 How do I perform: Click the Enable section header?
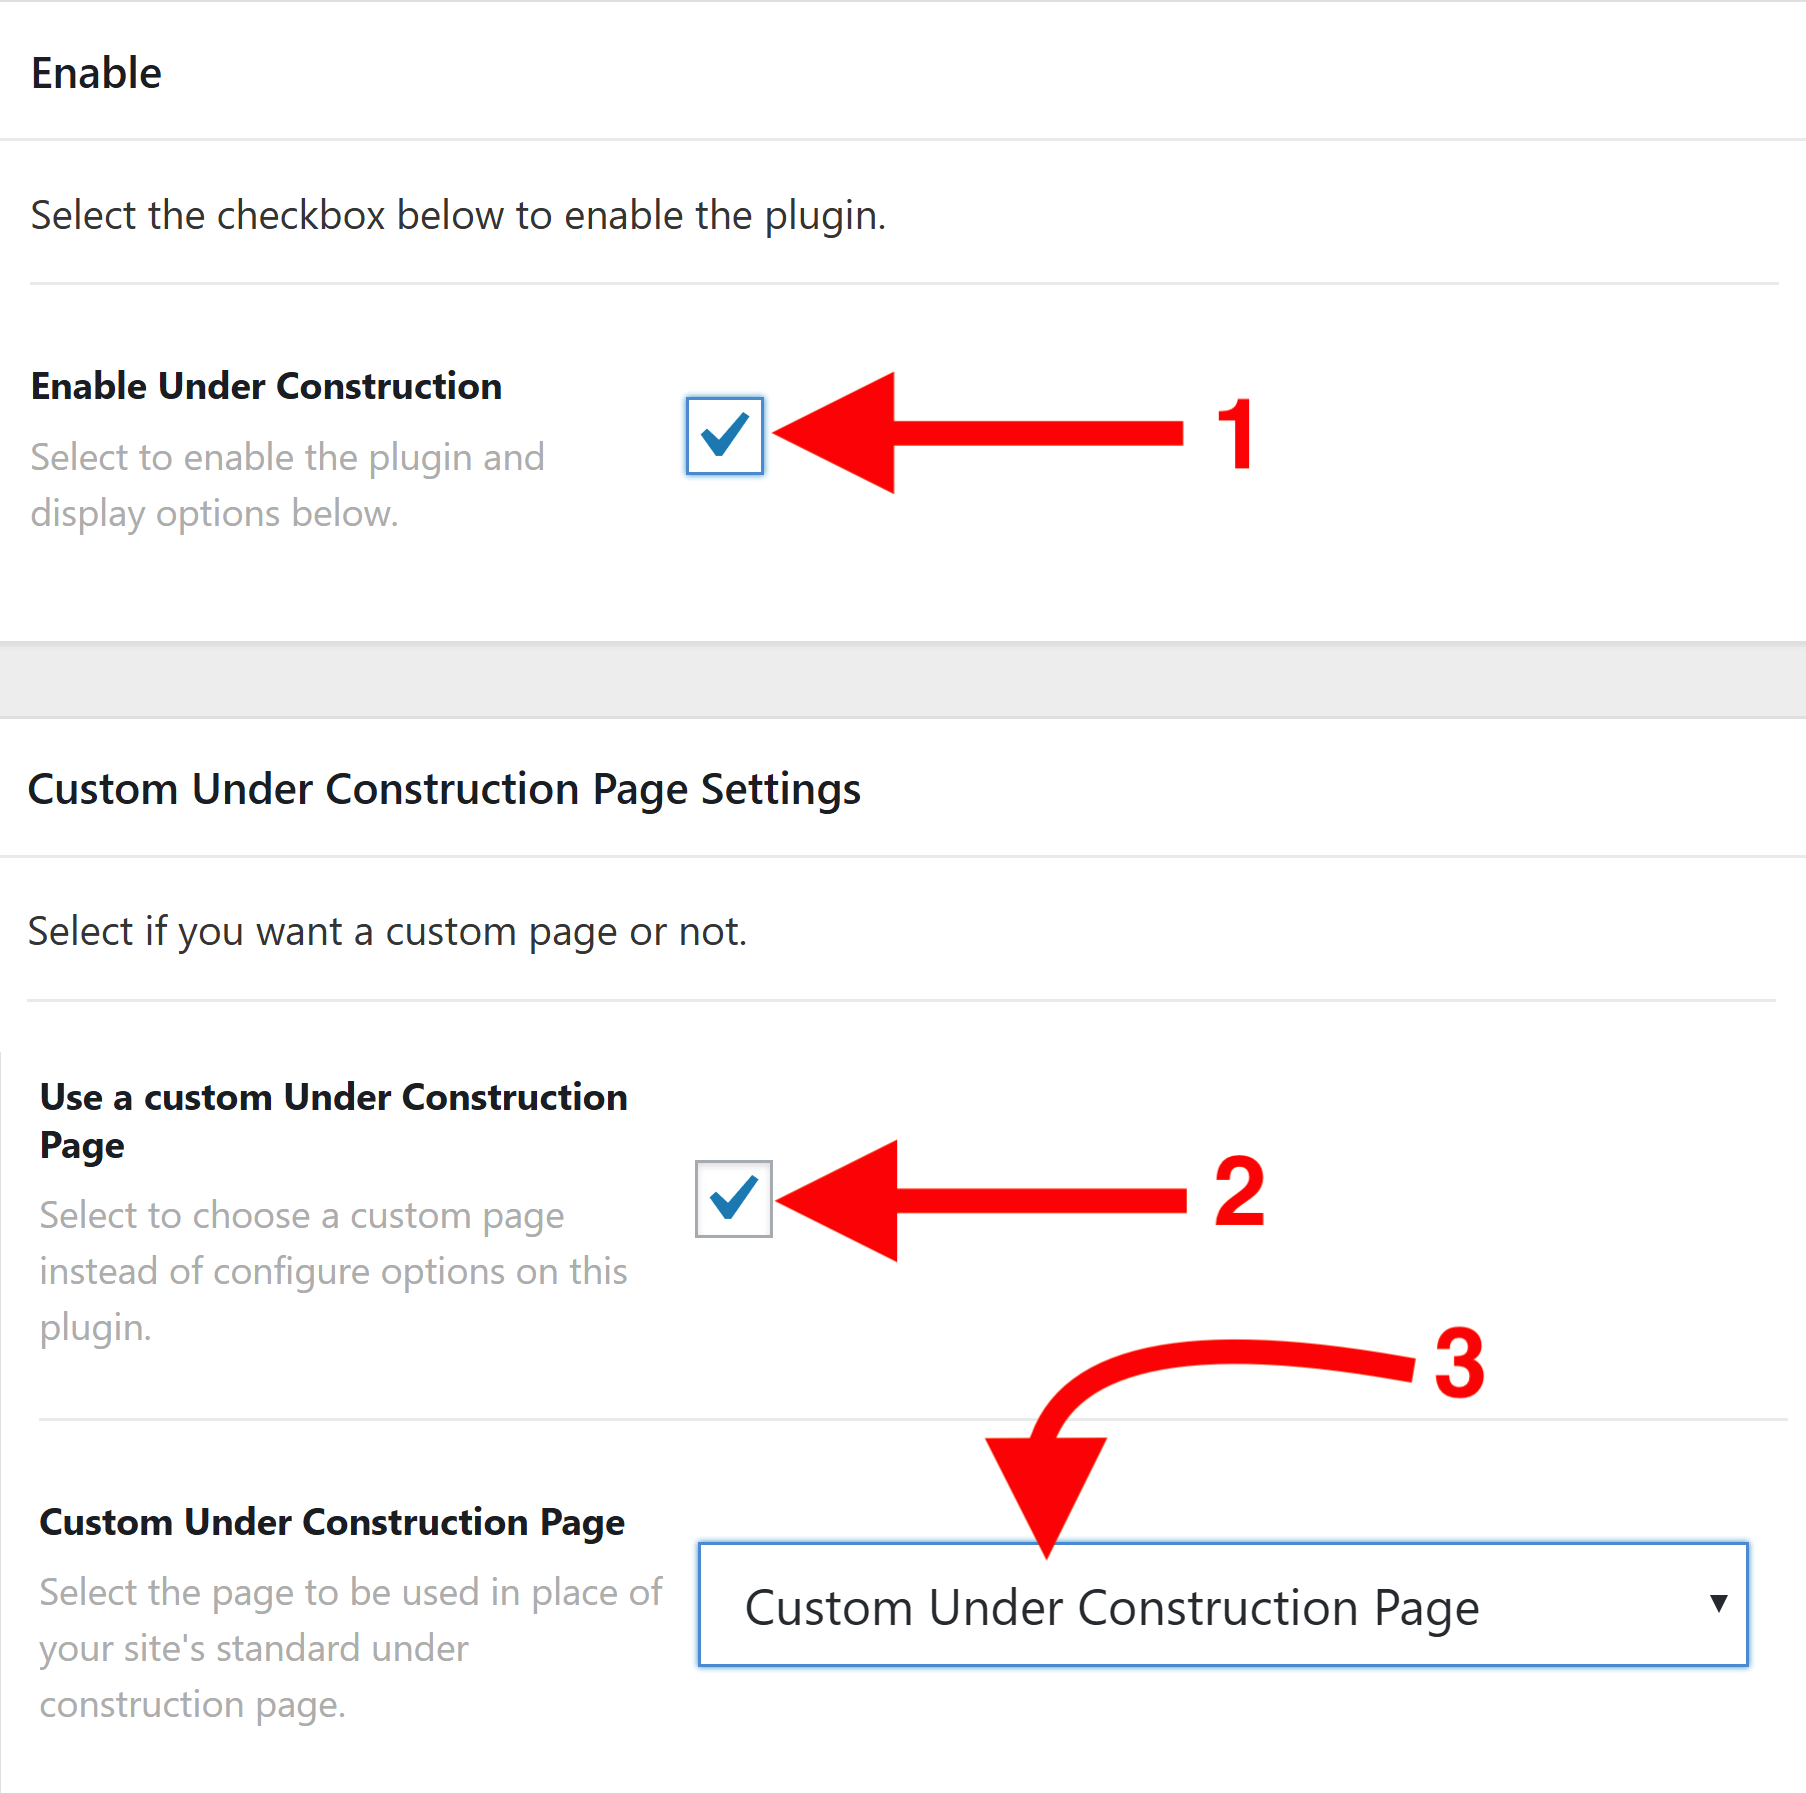coord(96,71)
